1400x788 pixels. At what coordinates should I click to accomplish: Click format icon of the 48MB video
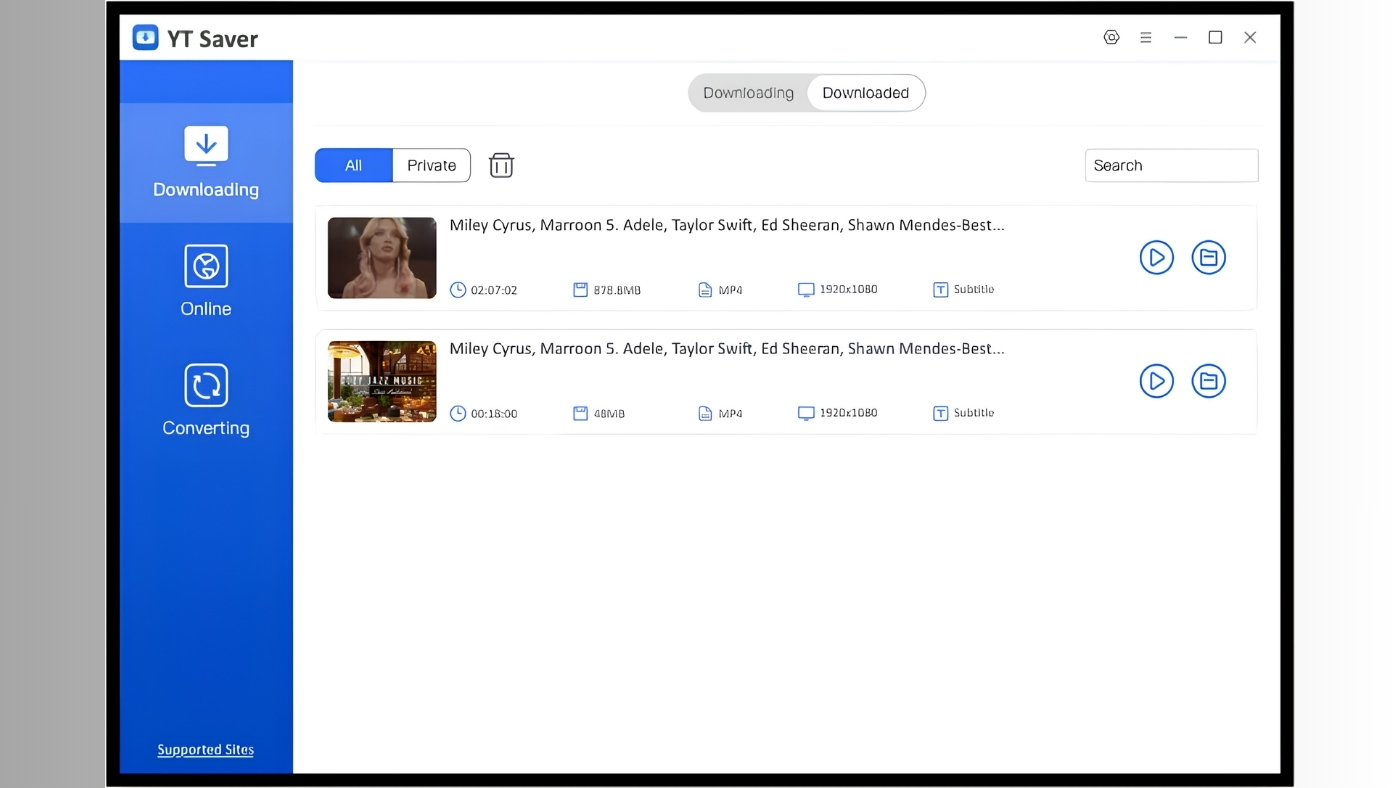(705, 413)
